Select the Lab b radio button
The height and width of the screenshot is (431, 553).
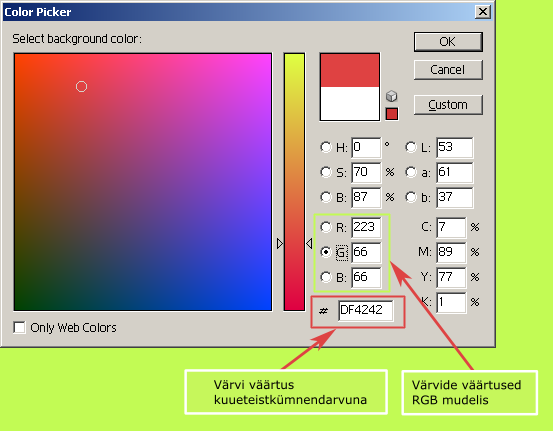click(411, 197)
